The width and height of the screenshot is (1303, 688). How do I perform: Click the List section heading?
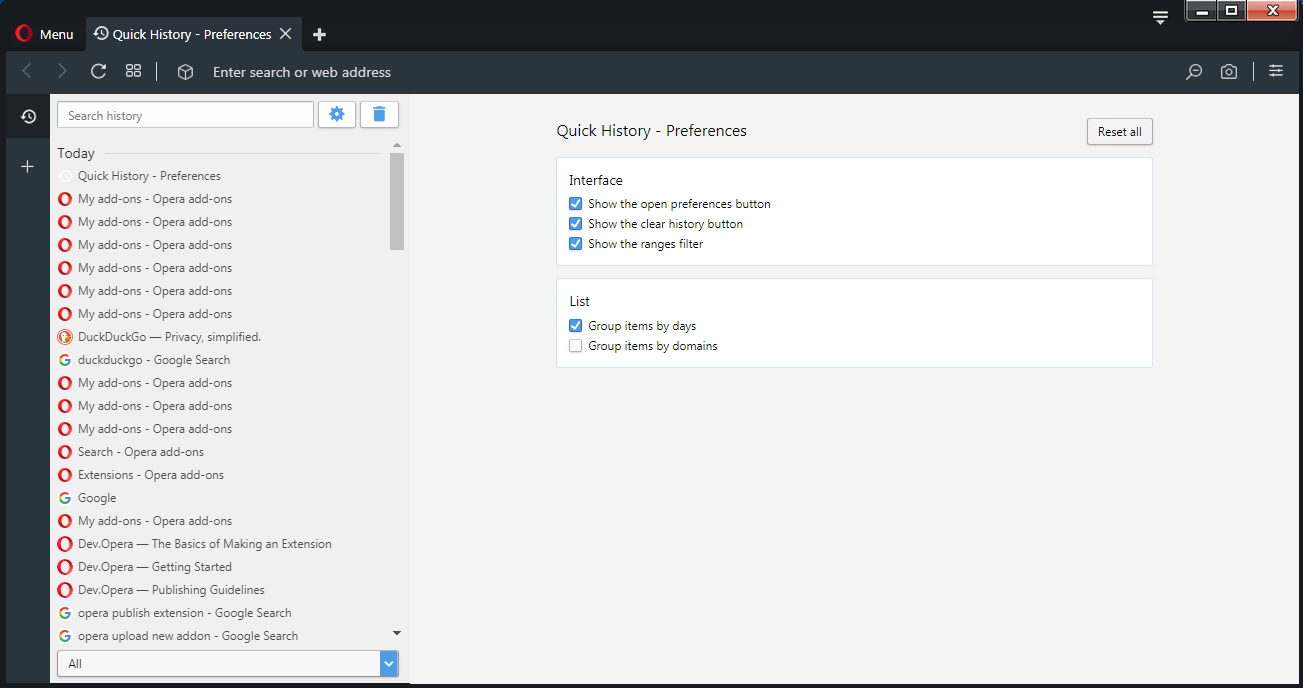click(x=579, y=301)
